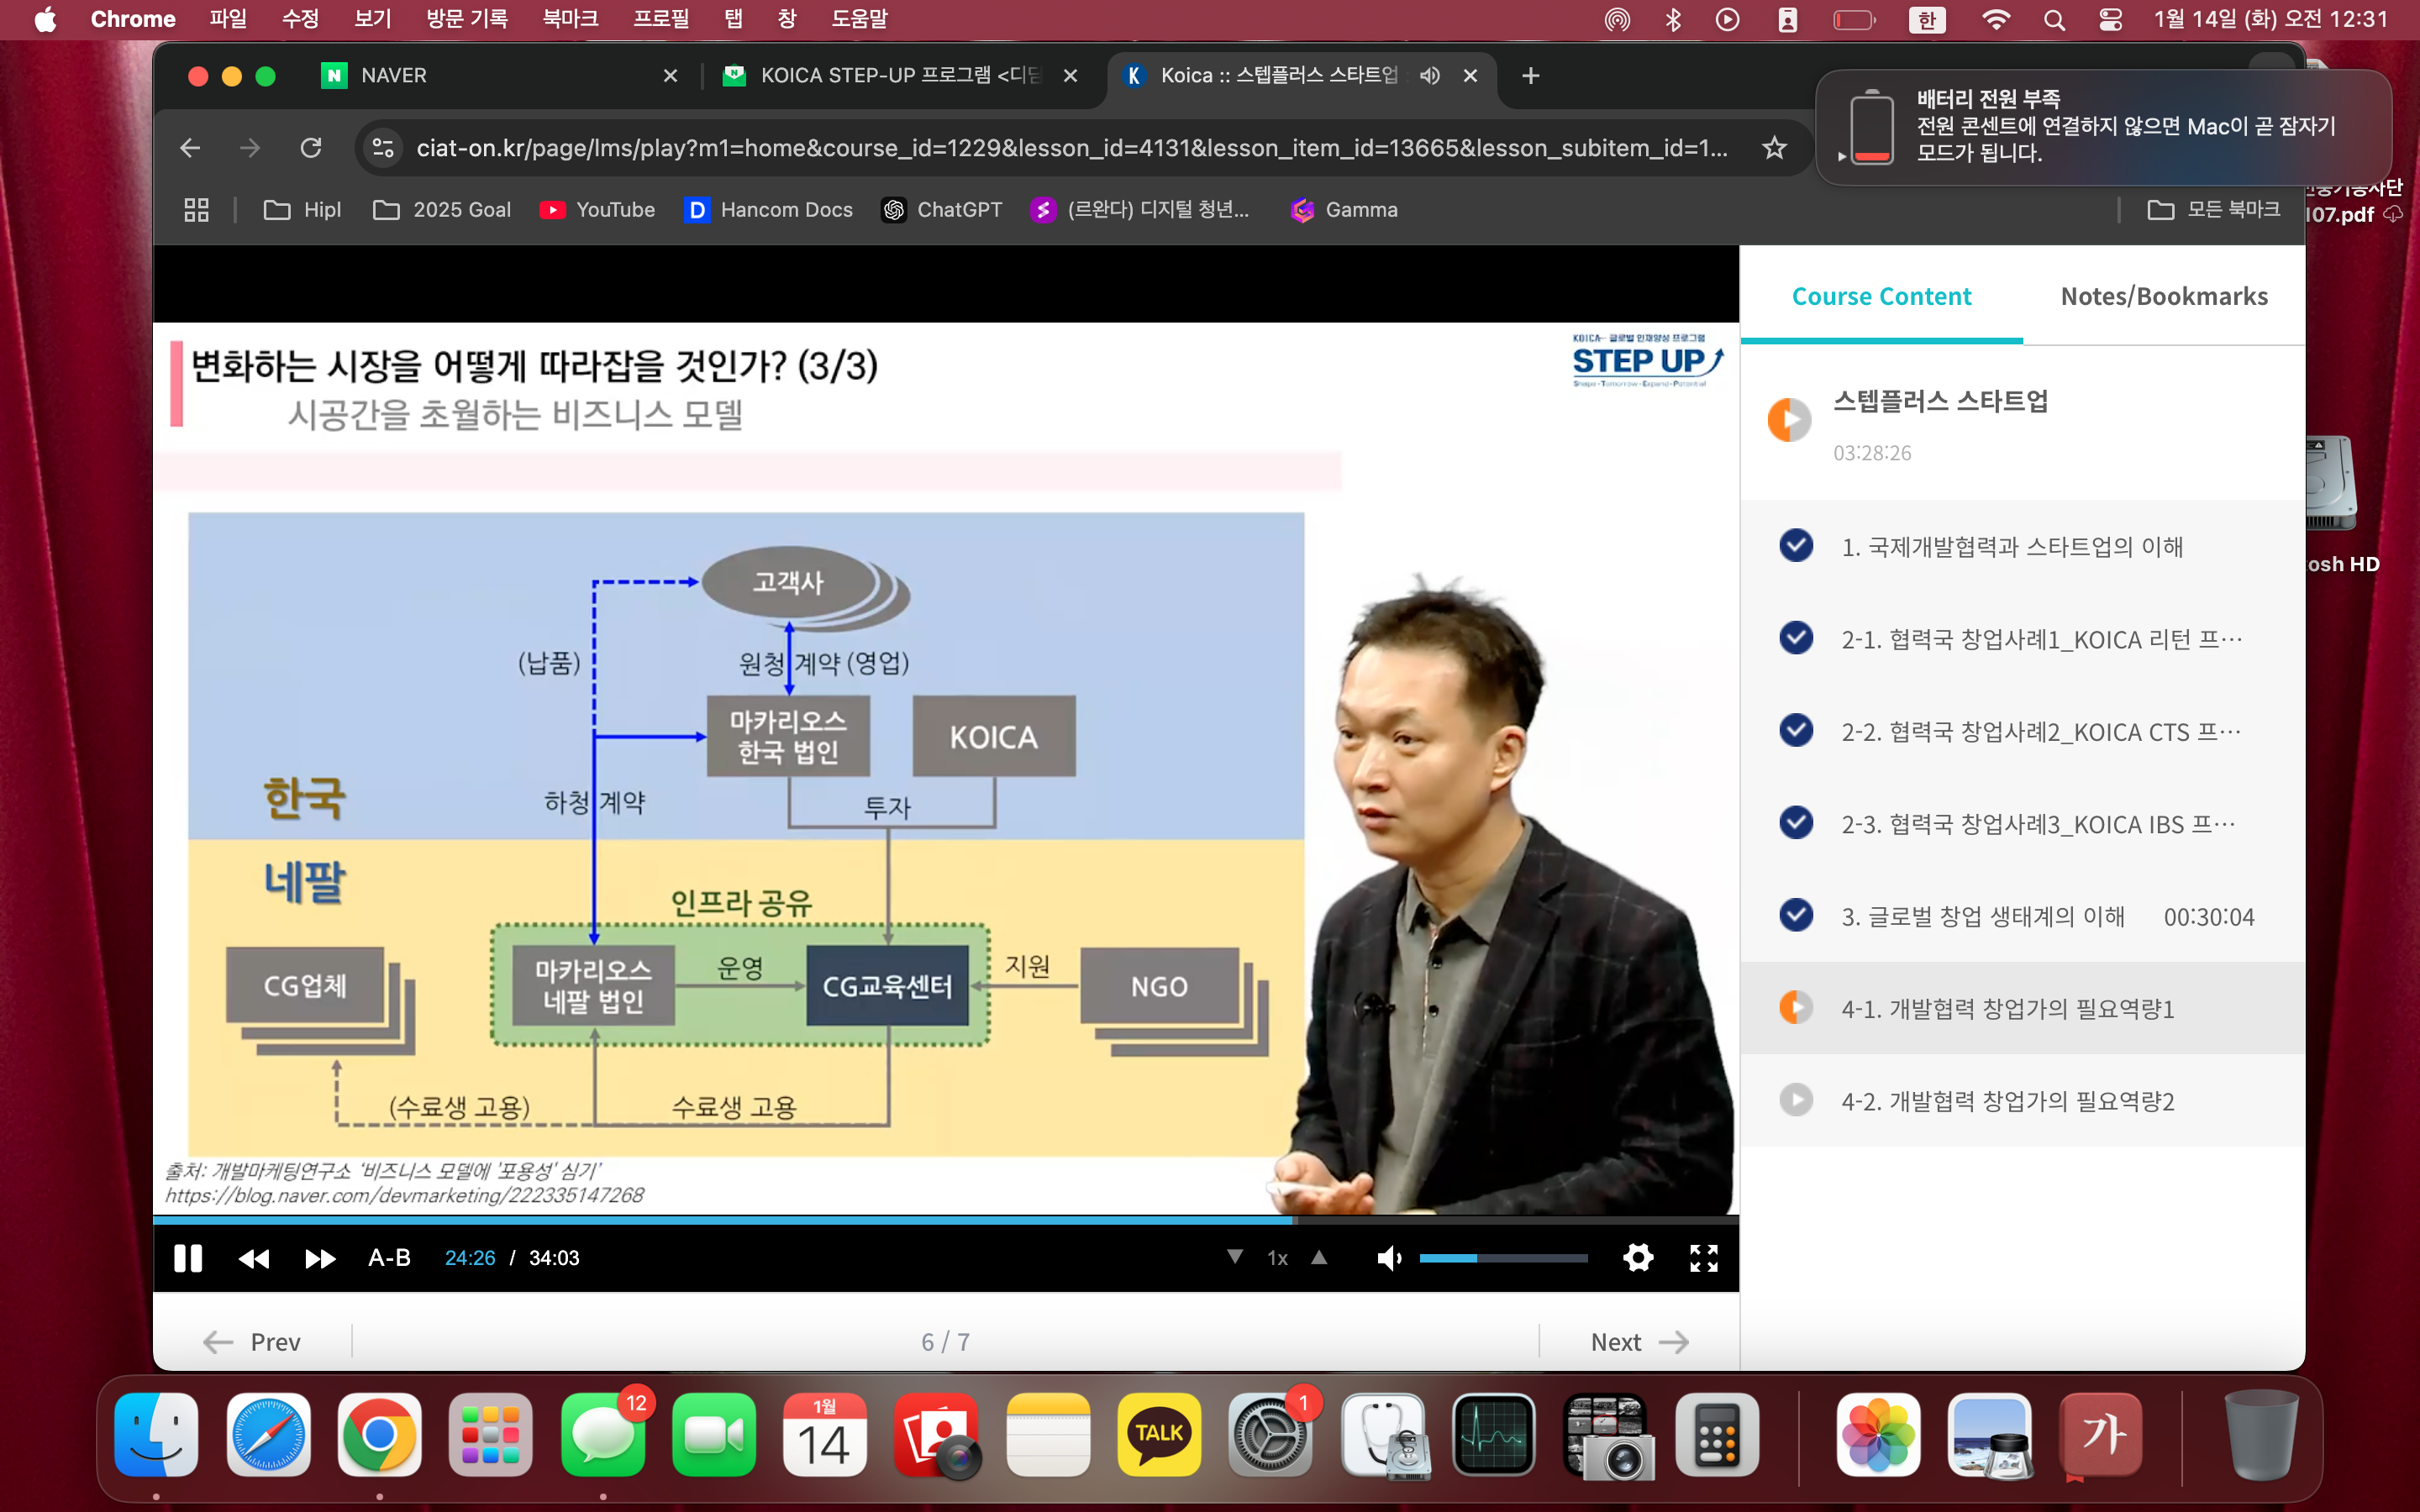Screen dimensions: 2420x1512
Task: Mute the video speaker icon
Action: [x=1389, y=1258]
